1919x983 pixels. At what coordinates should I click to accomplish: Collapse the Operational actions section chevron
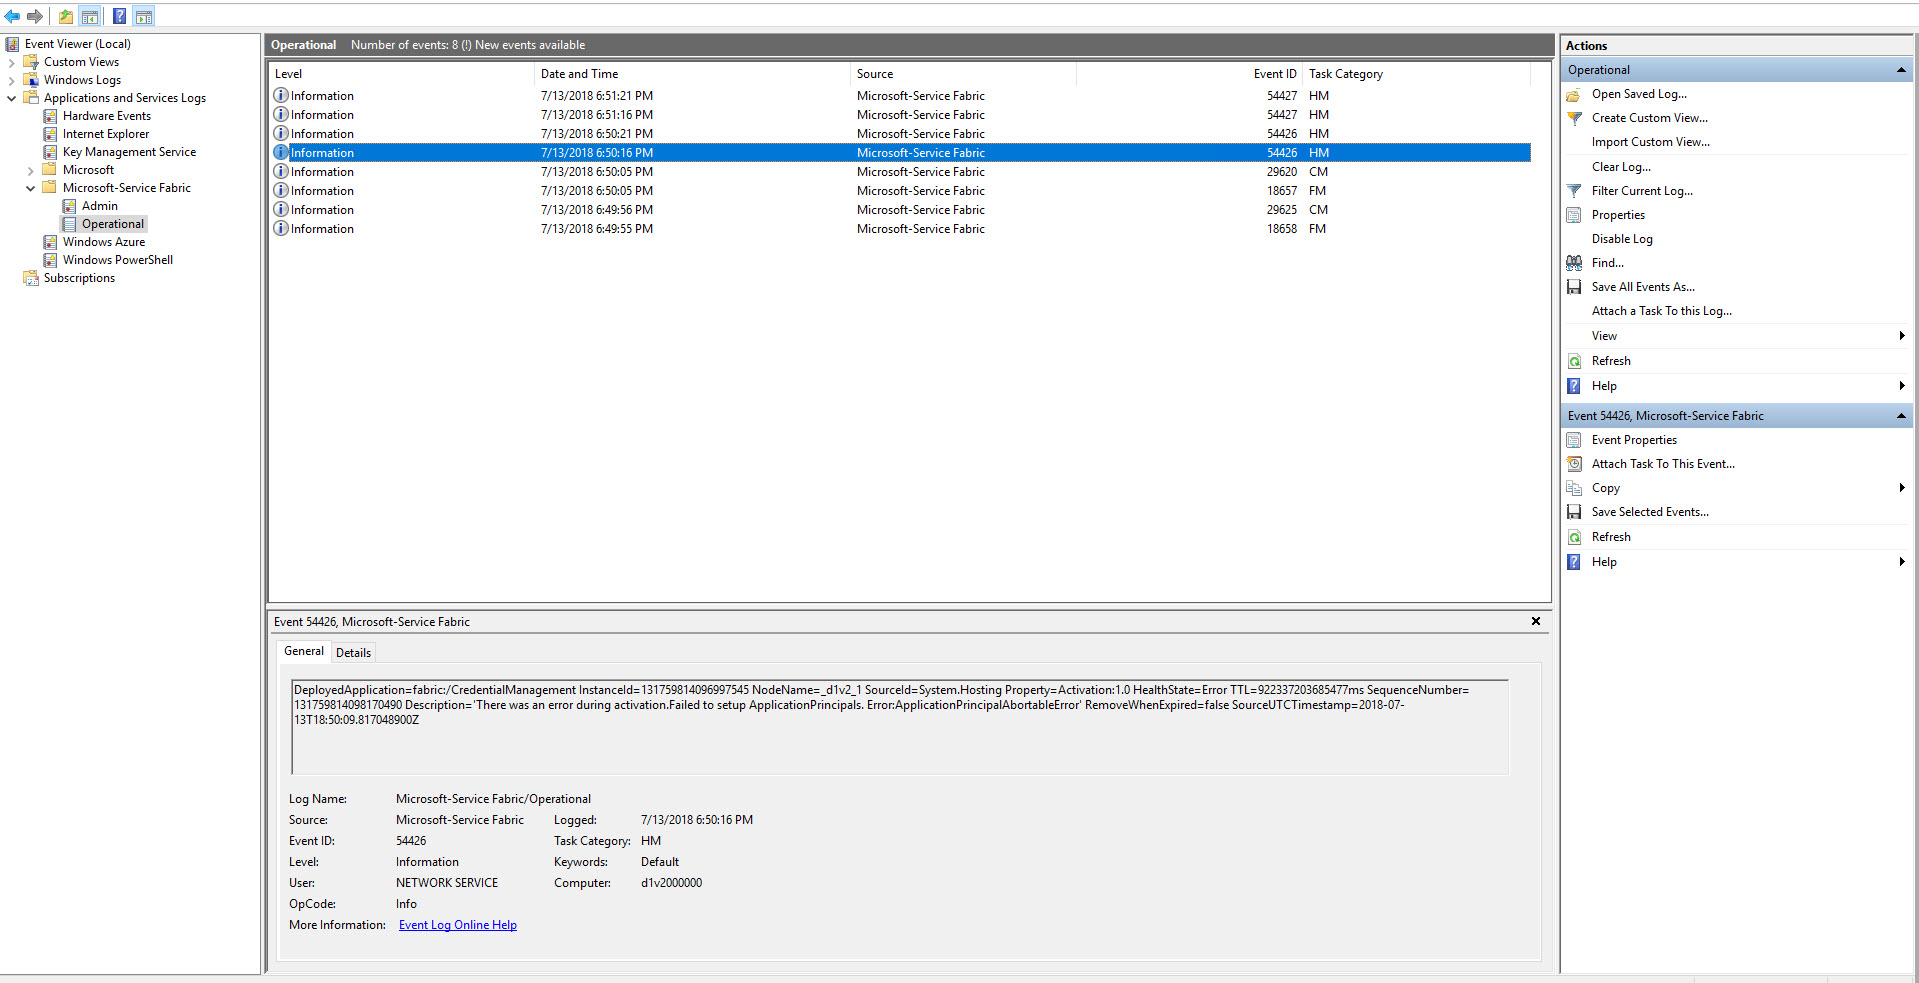[1901, 69]
